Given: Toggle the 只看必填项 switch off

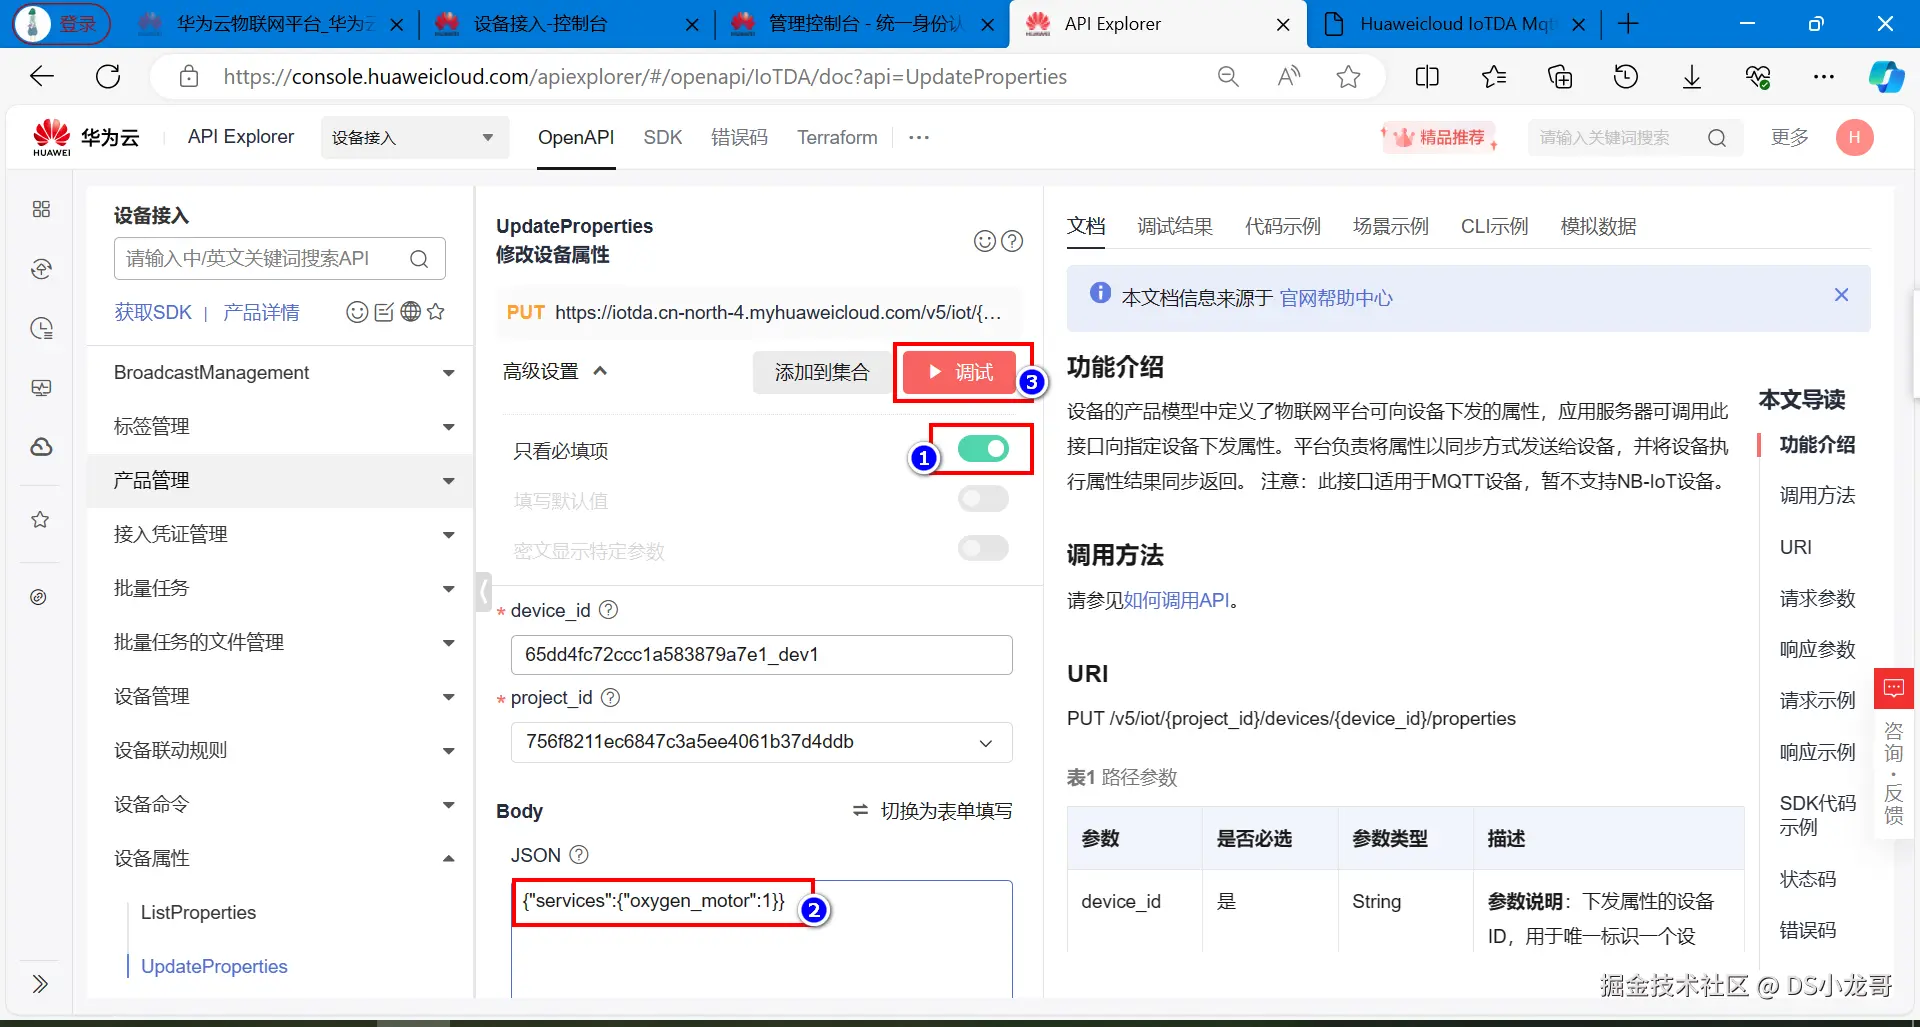Looking at the screenshot, I should pos(983,449).
